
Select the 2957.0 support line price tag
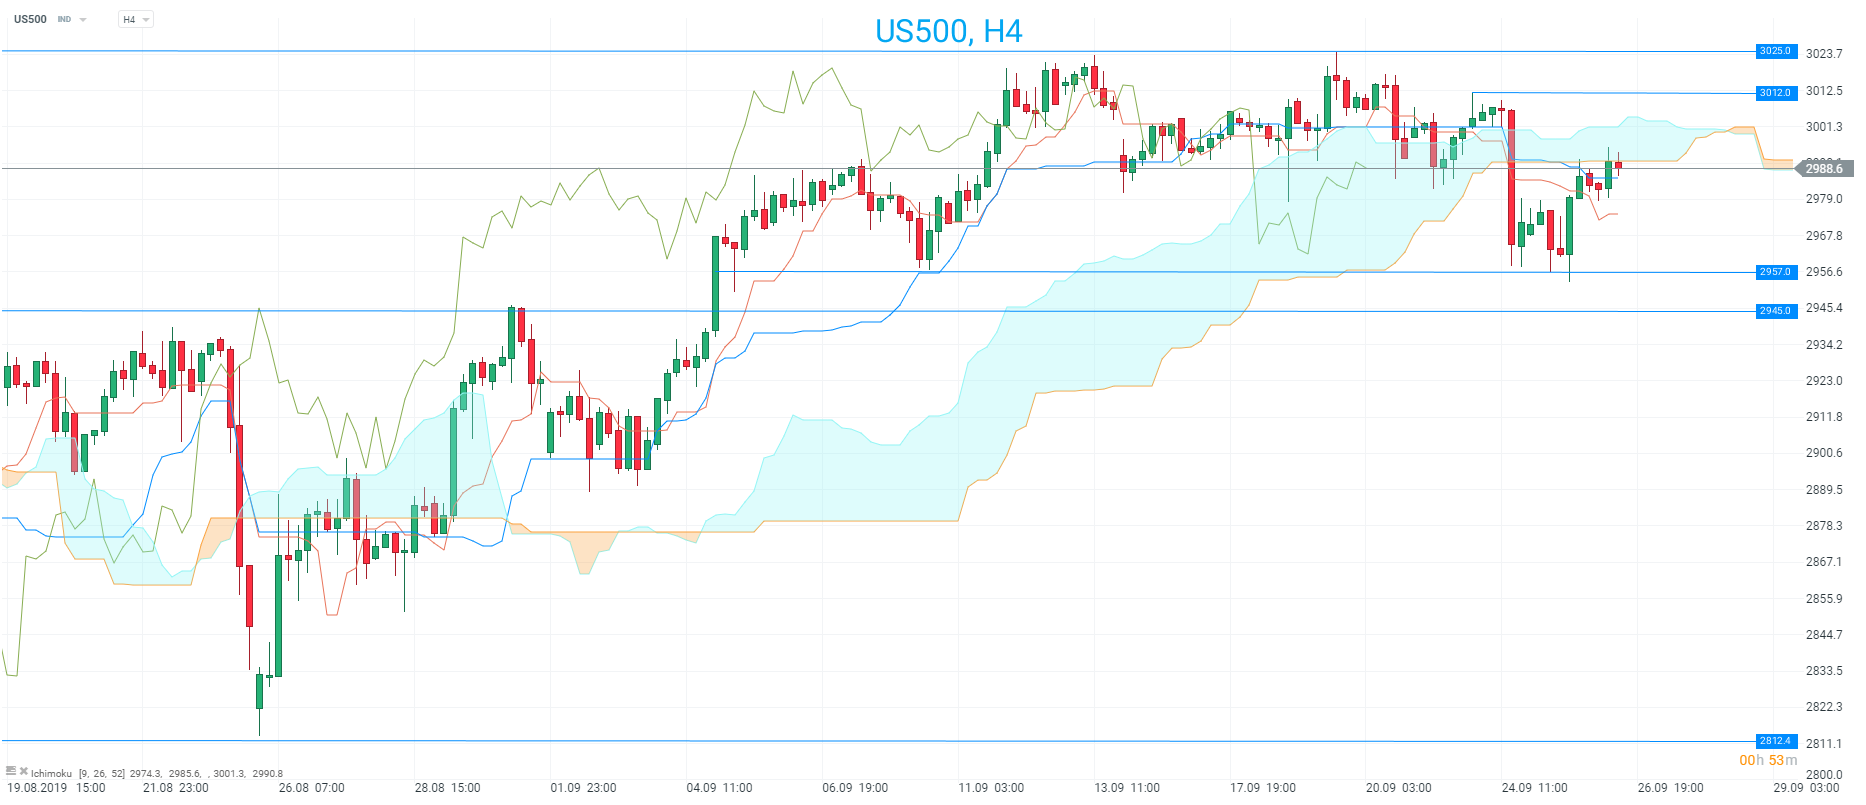1776,272
